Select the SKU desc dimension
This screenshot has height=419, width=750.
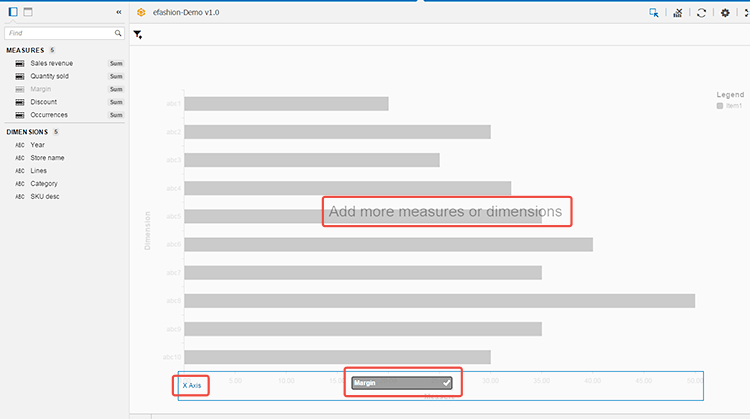[45, 197]
